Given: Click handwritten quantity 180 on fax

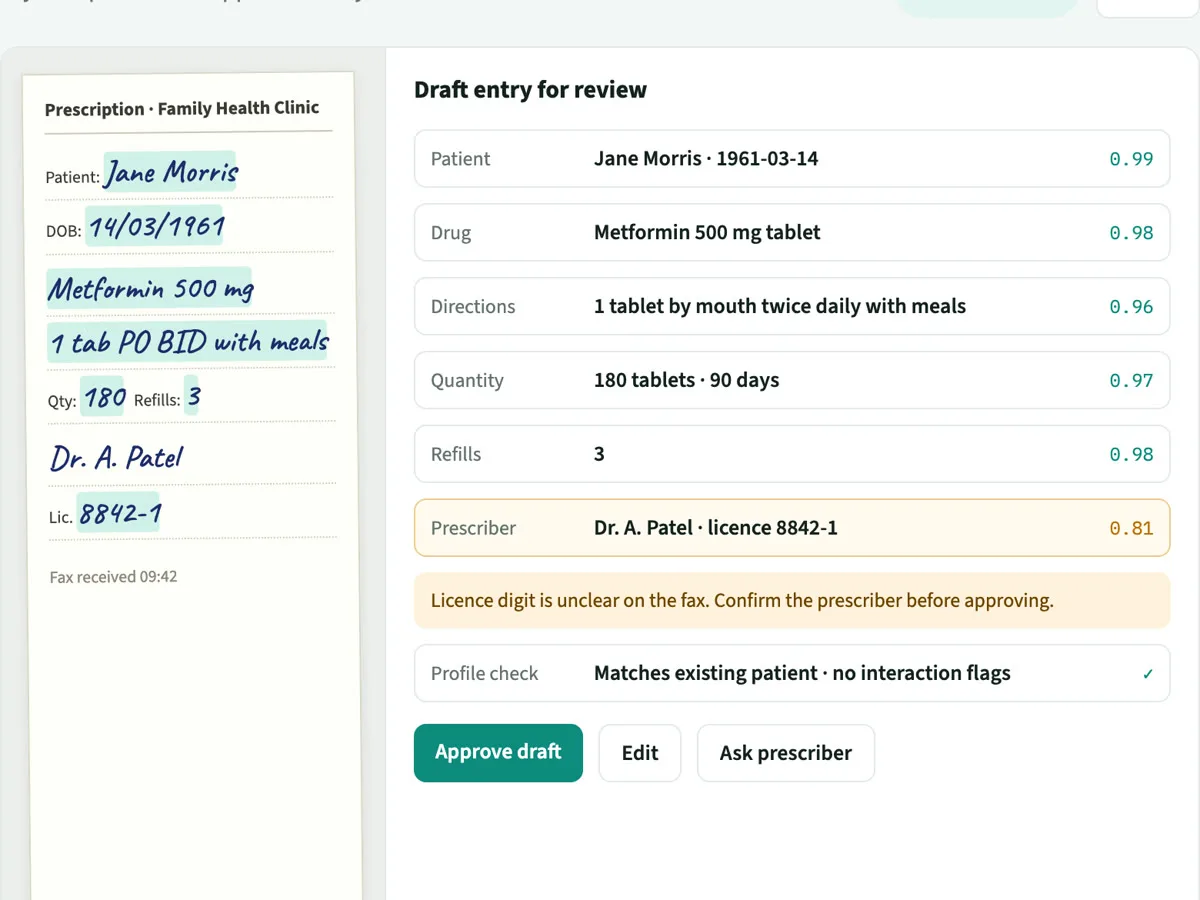Looking at the screenshot, I should click(104, 398).
